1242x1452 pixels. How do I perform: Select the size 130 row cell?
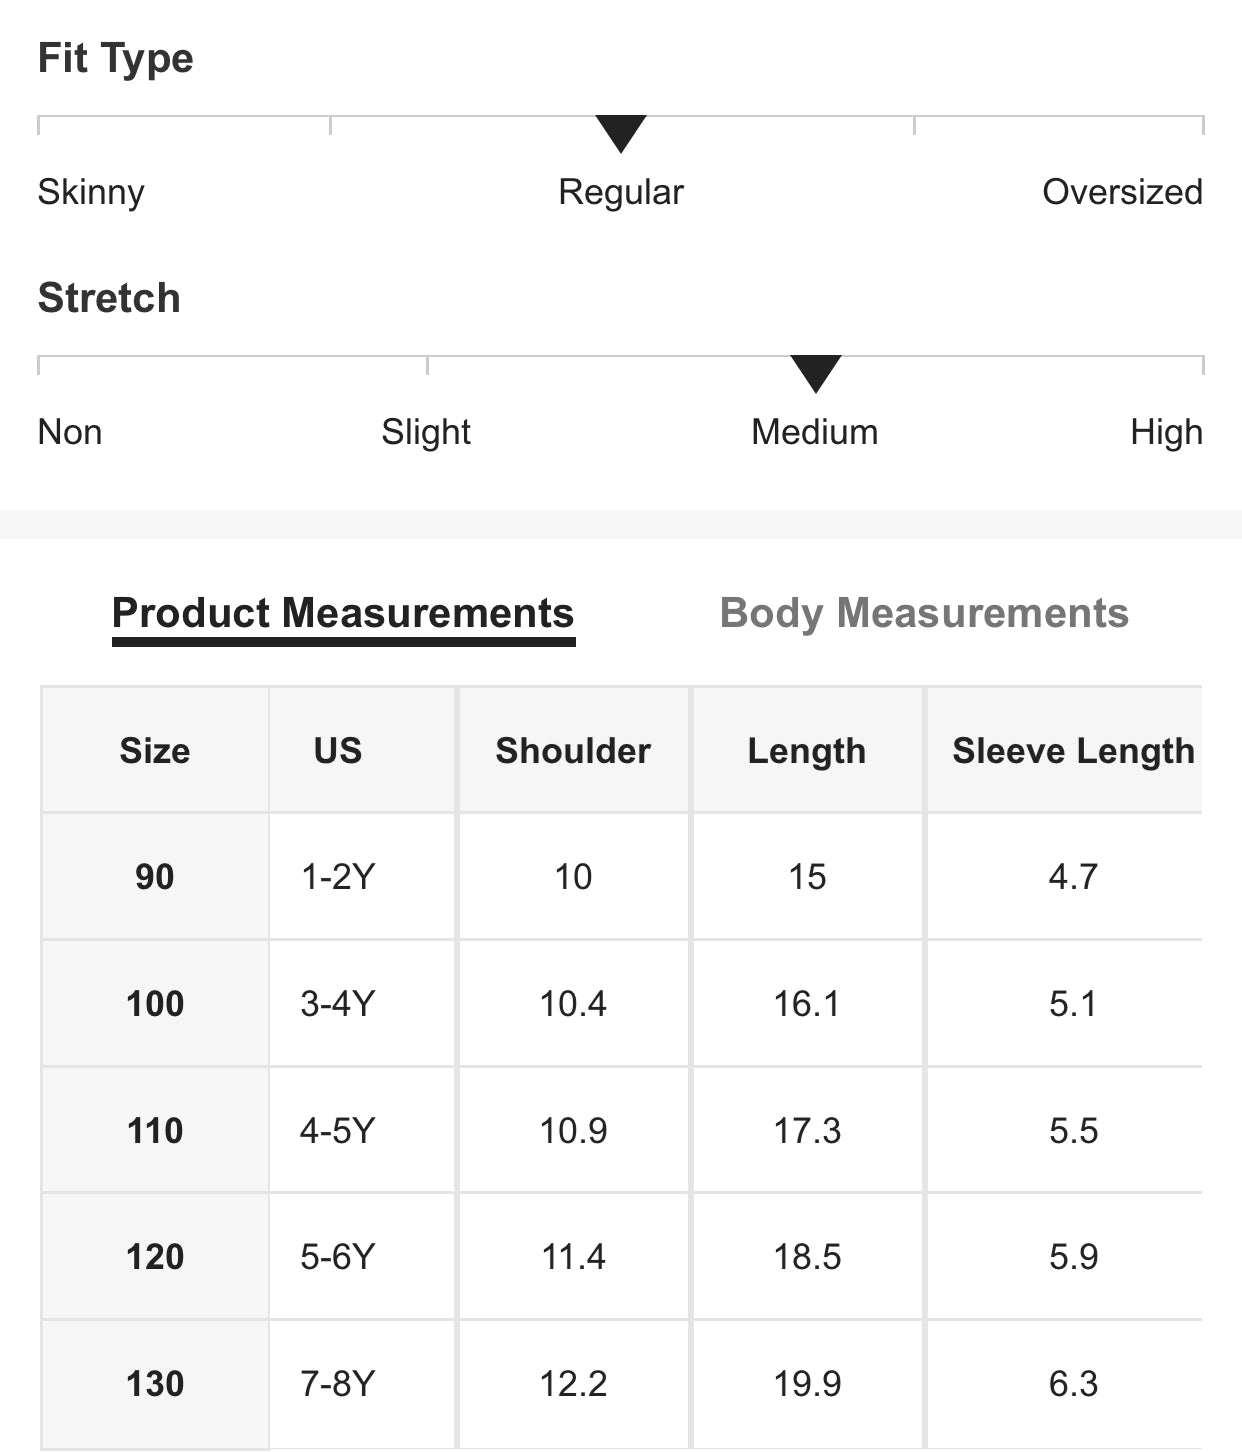click(x=155, y=1384)
